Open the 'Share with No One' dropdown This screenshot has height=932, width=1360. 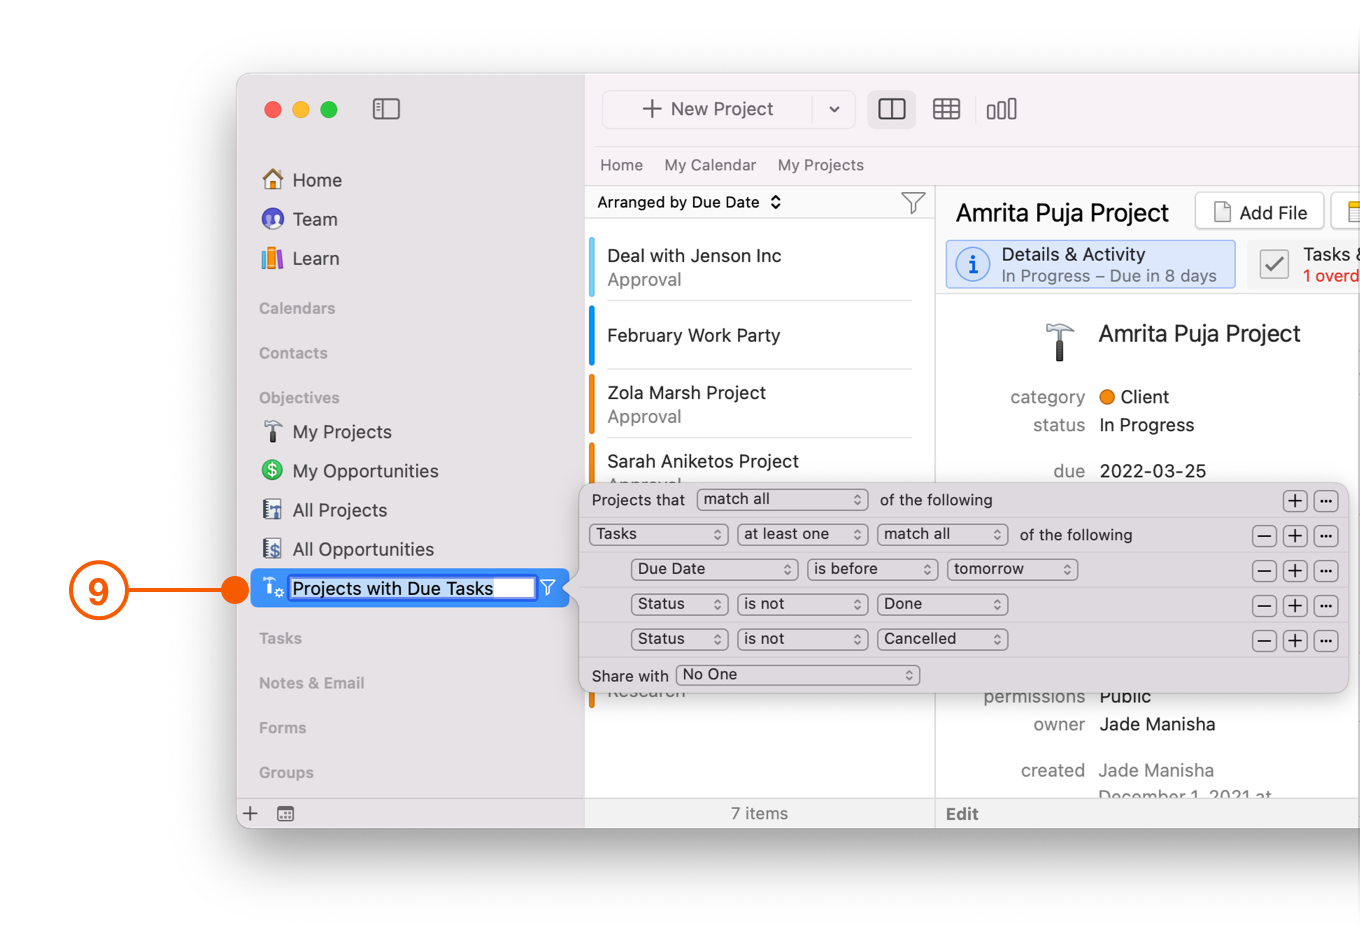pyautogui.click(x=797, y=674)
